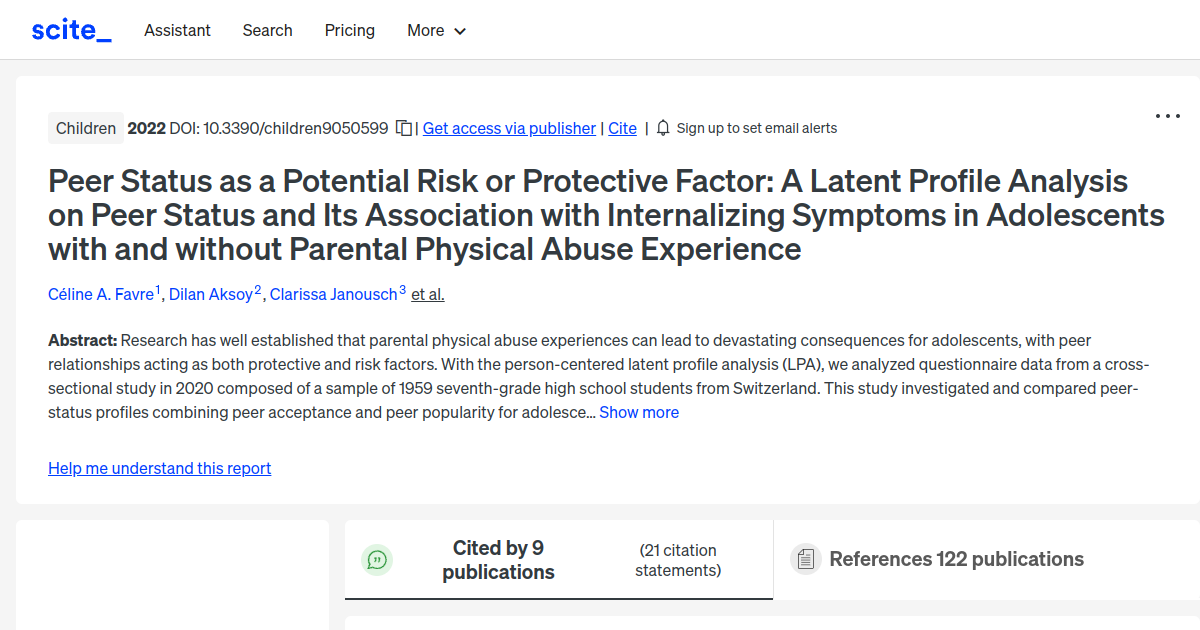
Task: Open the Assistant page
Action: [x=177, y=31]
